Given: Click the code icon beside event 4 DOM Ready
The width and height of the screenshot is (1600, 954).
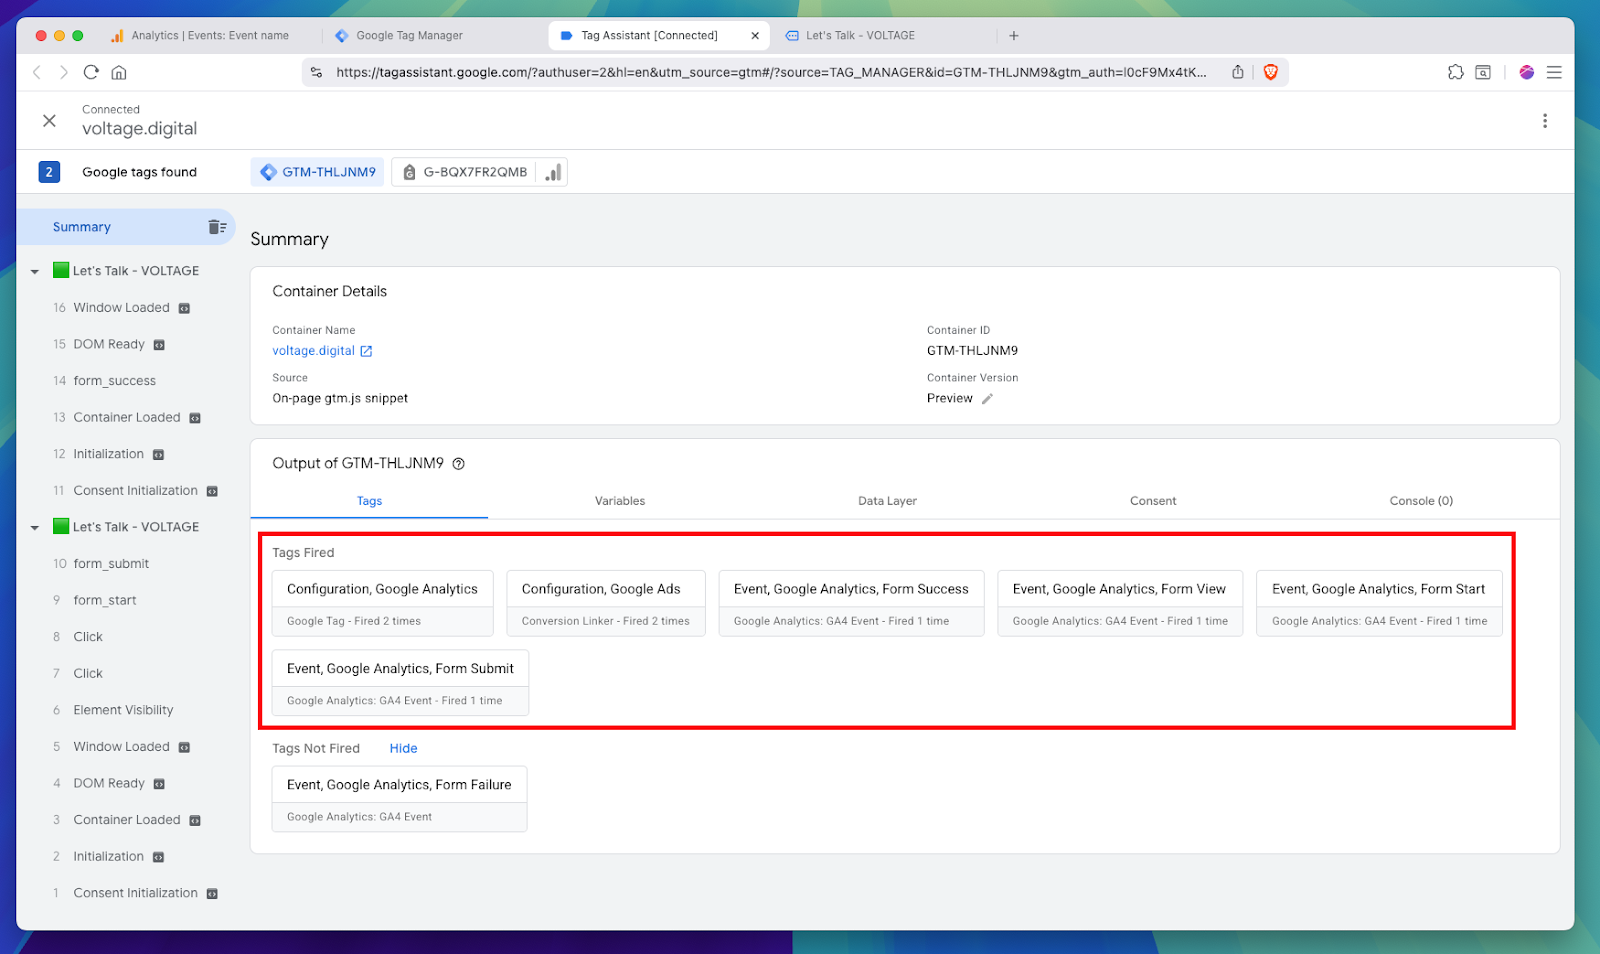Looking at the screenshot, I should tap(159, 784).
